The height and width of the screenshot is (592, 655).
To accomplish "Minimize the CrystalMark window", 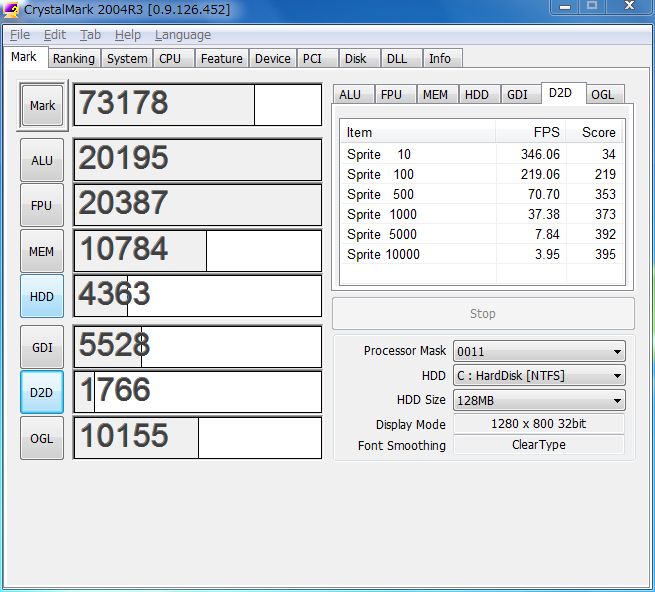I will tap(565, 7).
